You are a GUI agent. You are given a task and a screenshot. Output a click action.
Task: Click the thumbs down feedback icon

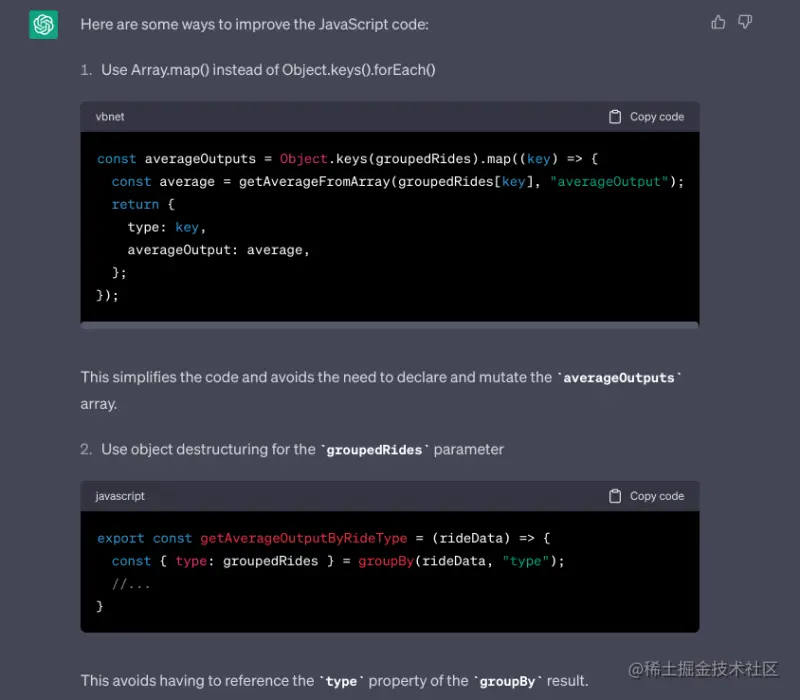[x=745, y=22]
